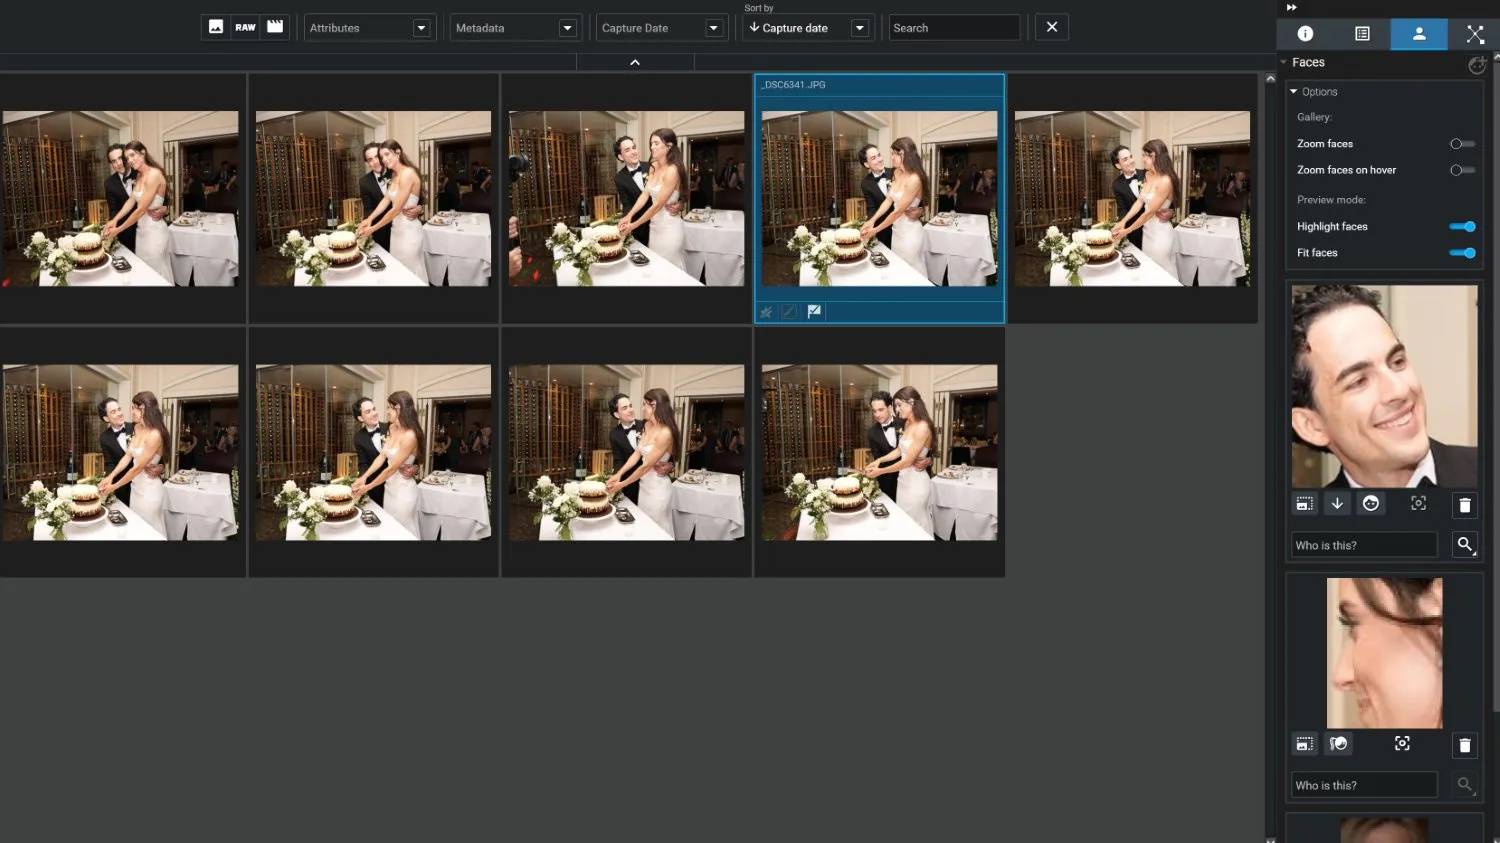Image resolution: width=1500 pixels, height=843 pixels.
Task: Clear active filters with the X button
Action: (x=1051, y=27)
